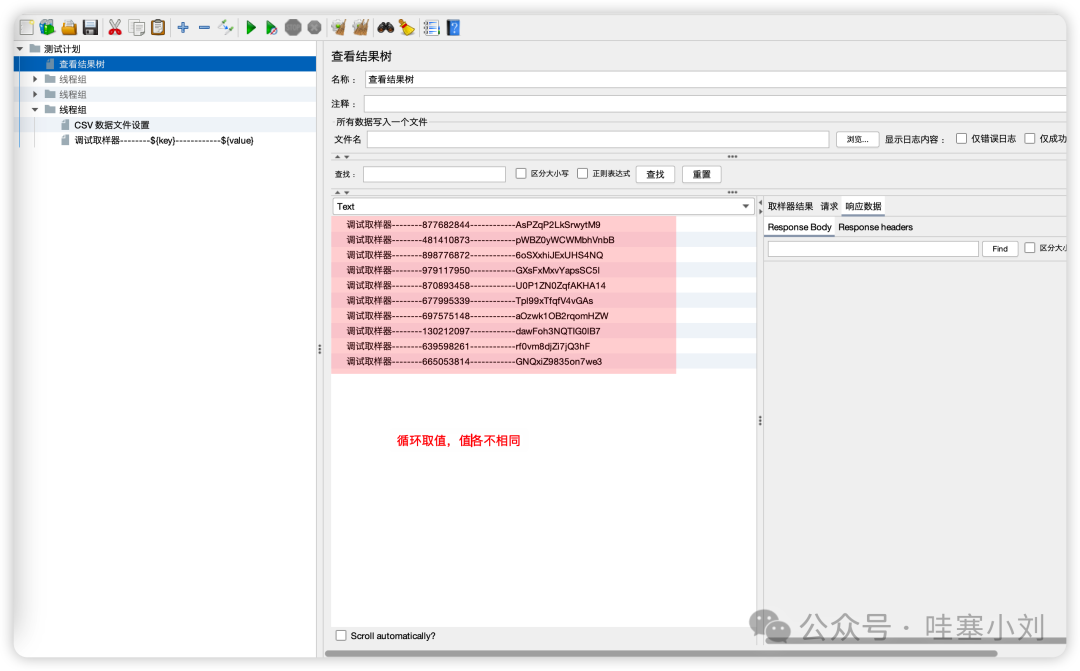Expand all nodes with blue plus icon
Viewport: 1080px width, 671px height.
tap(183, 28)
